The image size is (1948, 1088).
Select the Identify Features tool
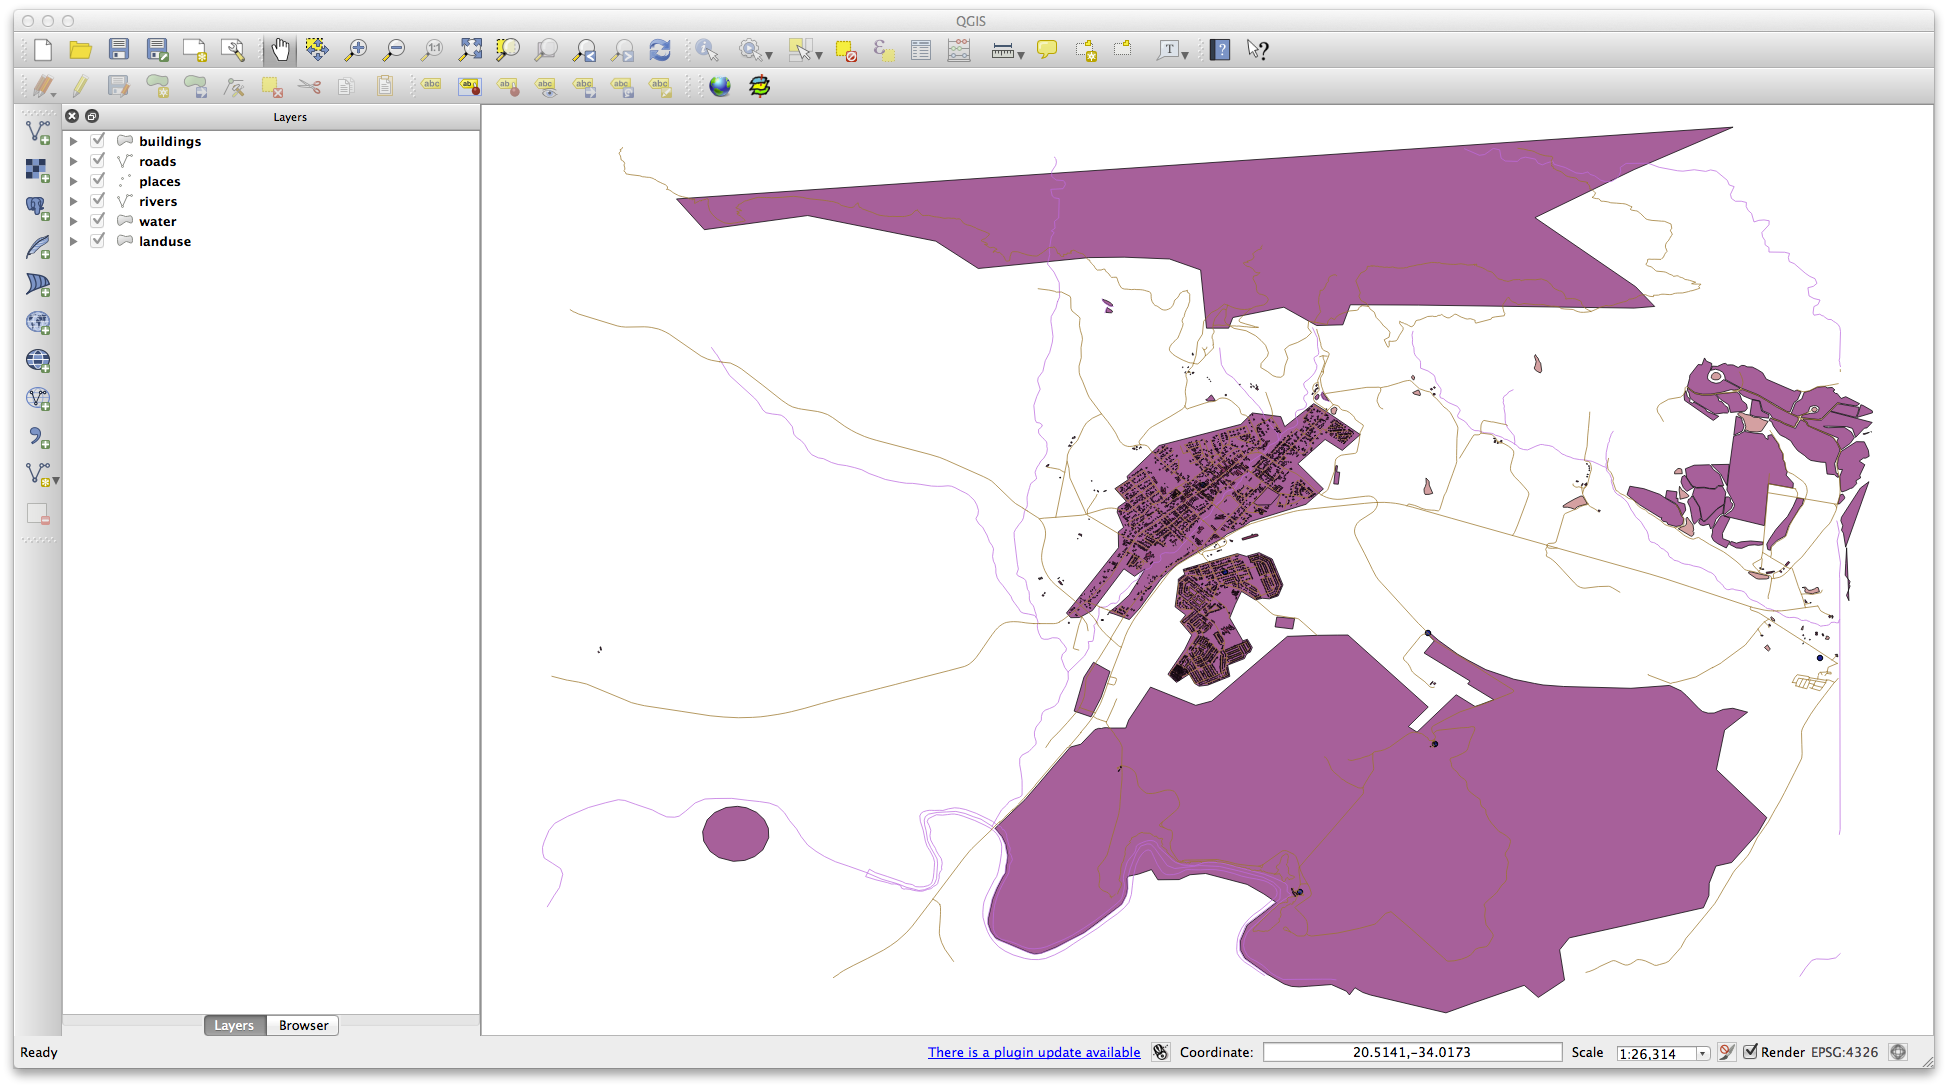coord(707,49)
